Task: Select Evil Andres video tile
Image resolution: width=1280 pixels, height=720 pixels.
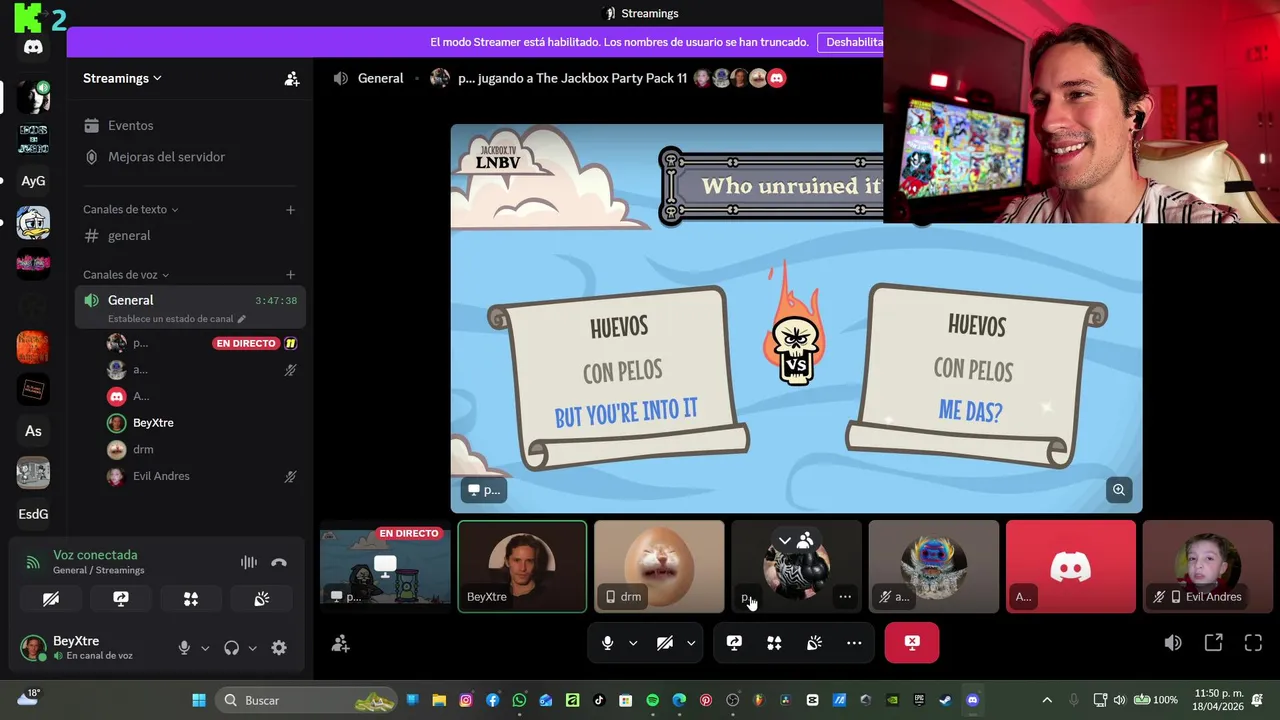Action: point(1208,566)
